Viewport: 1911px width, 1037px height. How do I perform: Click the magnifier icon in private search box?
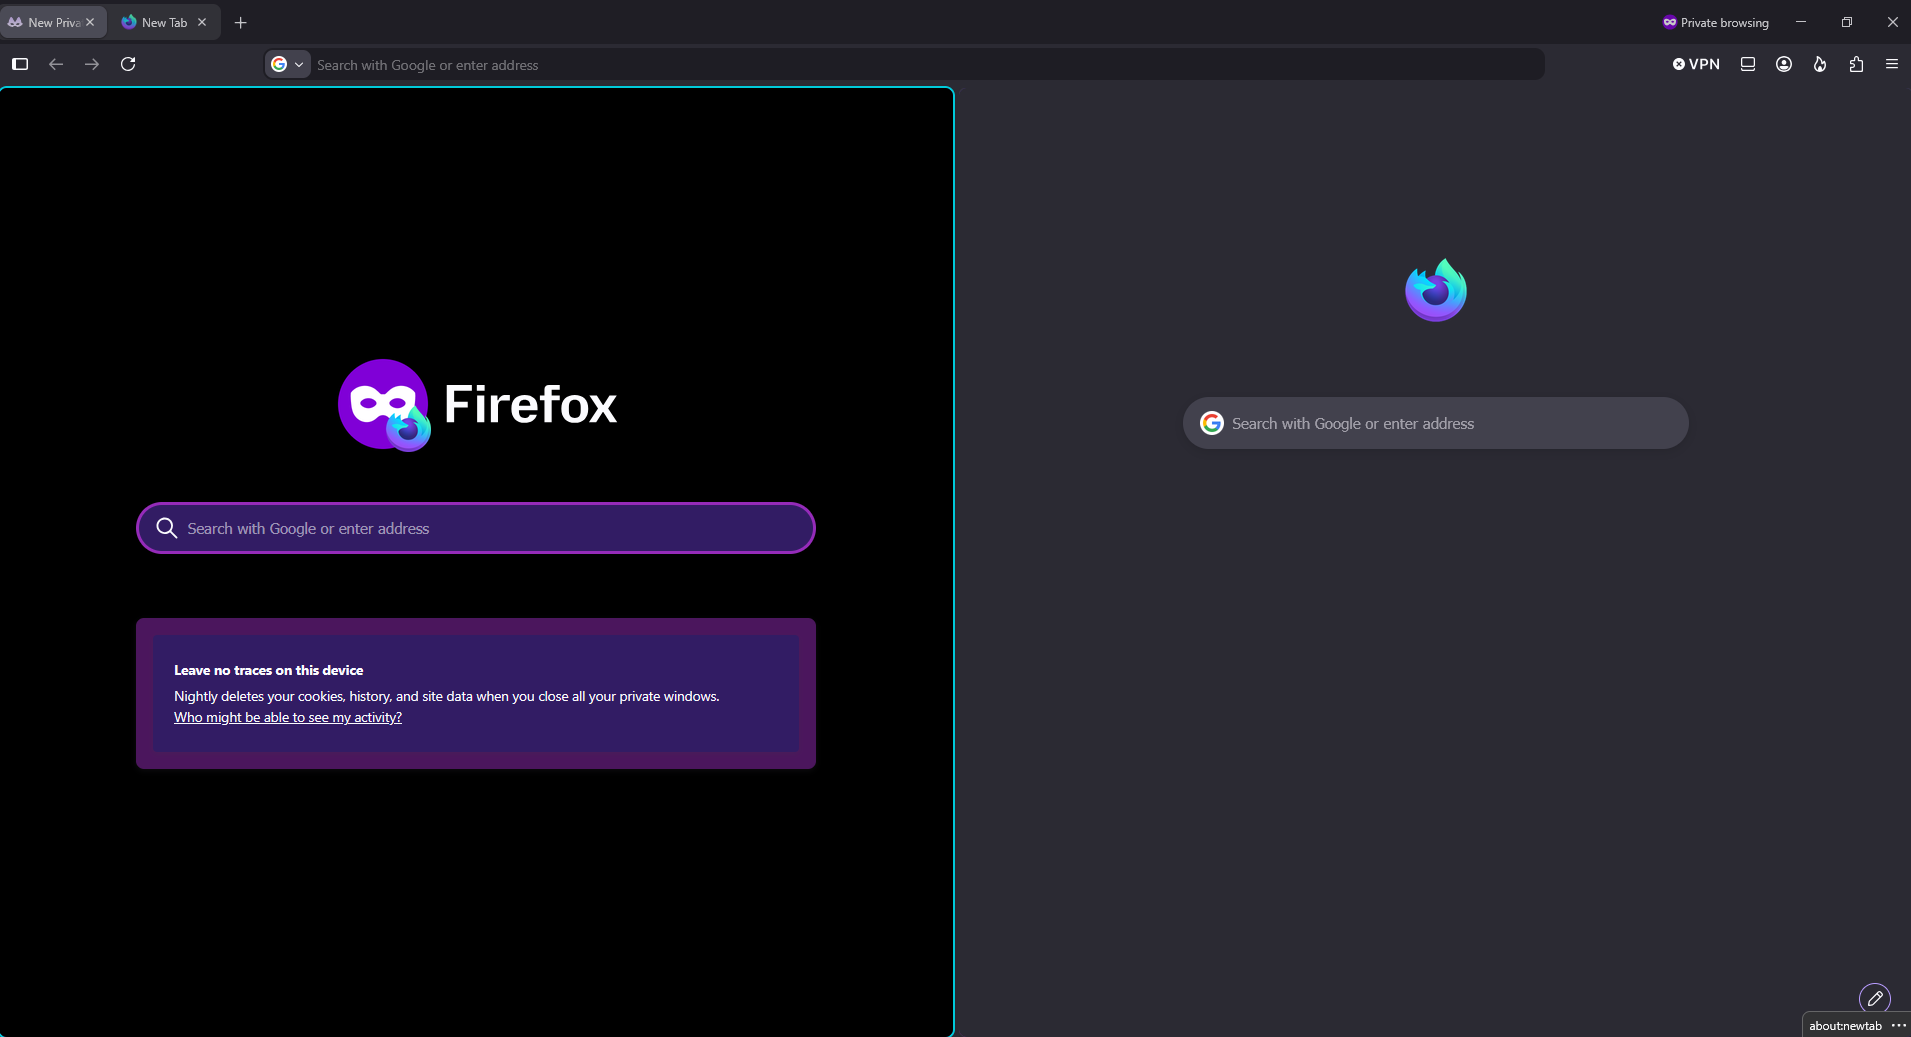point(167,528)
